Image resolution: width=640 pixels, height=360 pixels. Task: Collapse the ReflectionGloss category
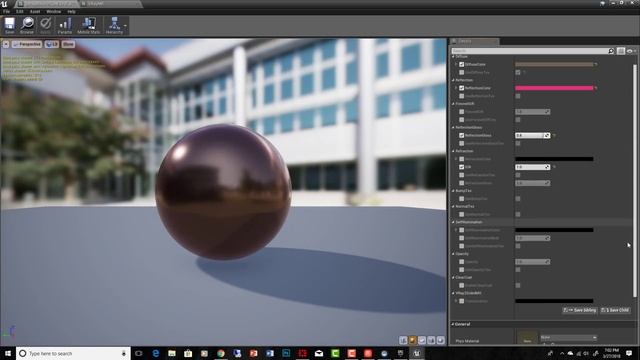(x=453, y=128)
